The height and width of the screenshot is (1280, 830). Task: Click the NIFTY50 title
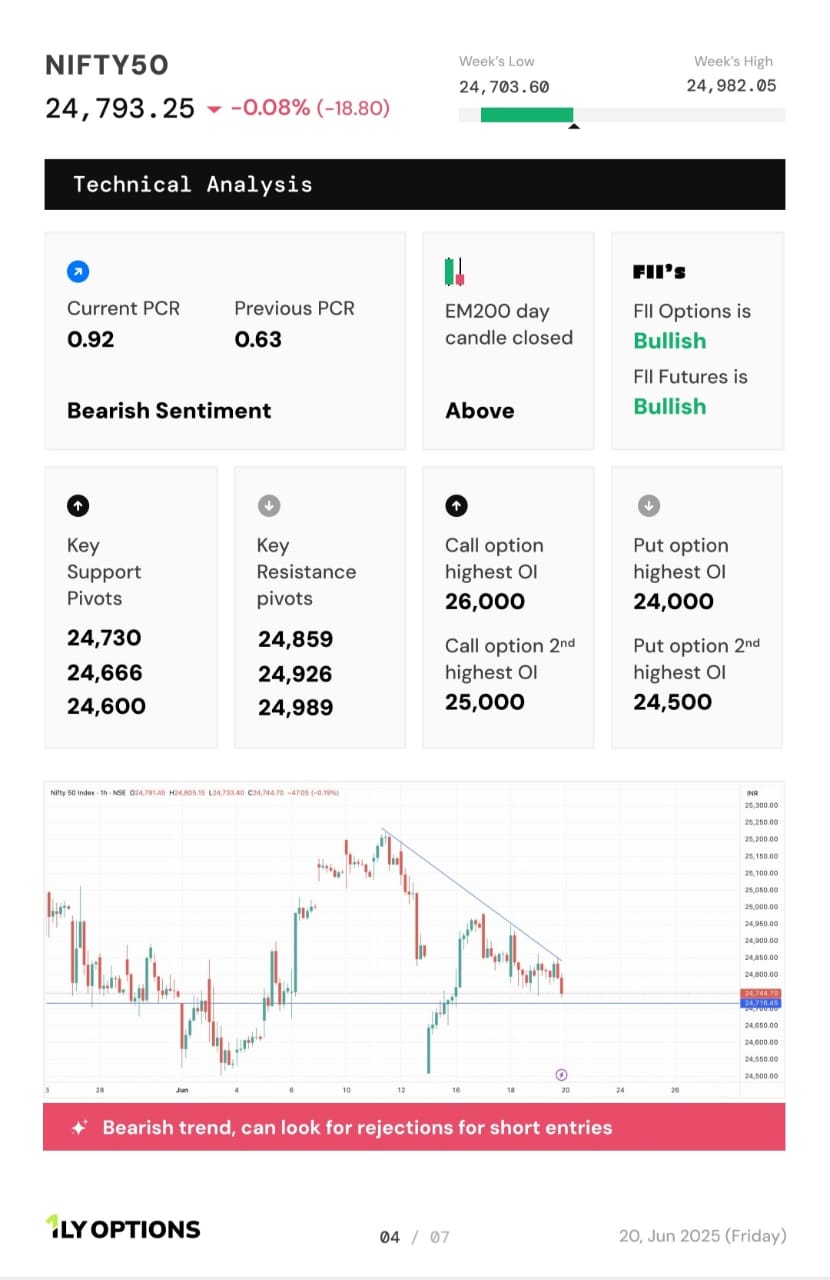[x=107, y=65]
